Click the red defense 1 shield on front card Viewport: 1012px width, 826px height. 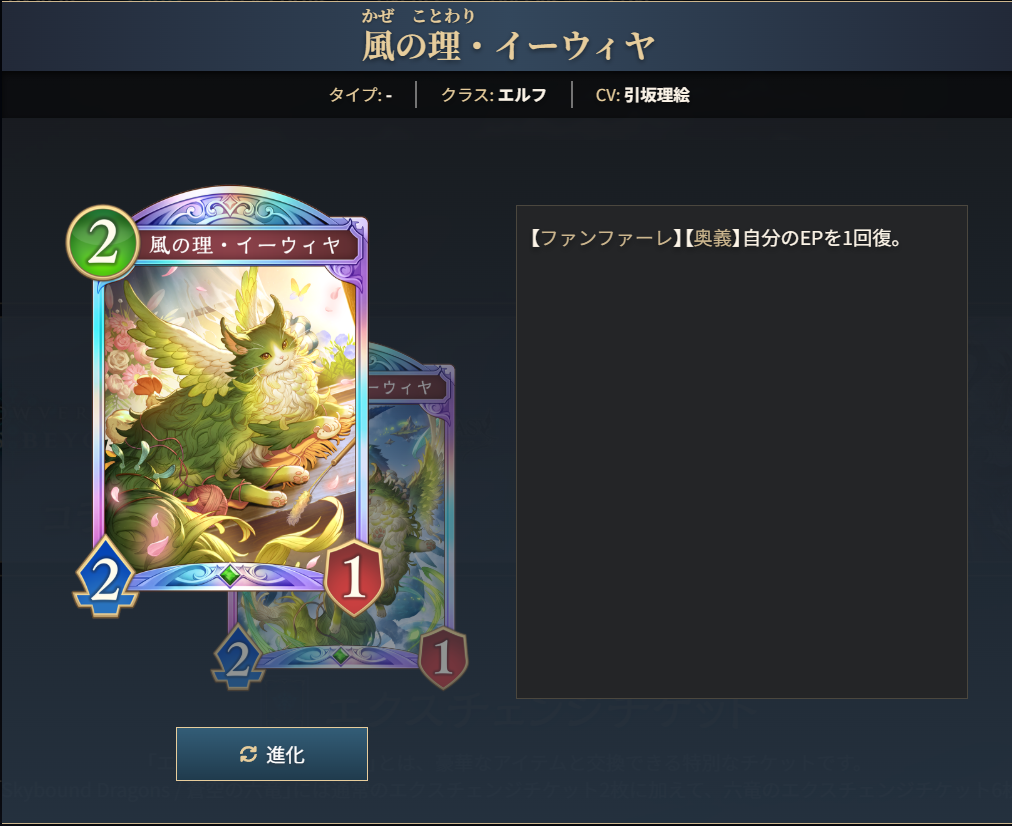(x=354, y=578)
